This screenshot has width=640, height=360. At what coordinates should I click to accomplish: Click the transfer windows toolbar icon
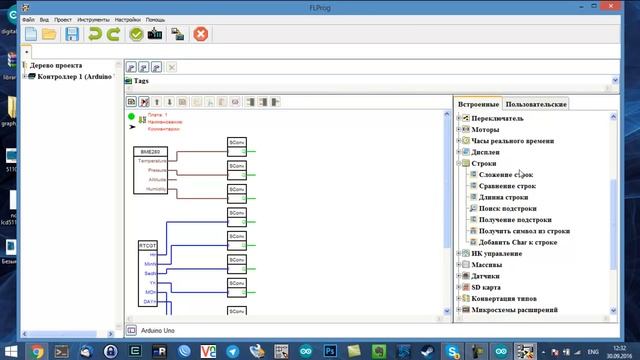(x=177, y=34)
